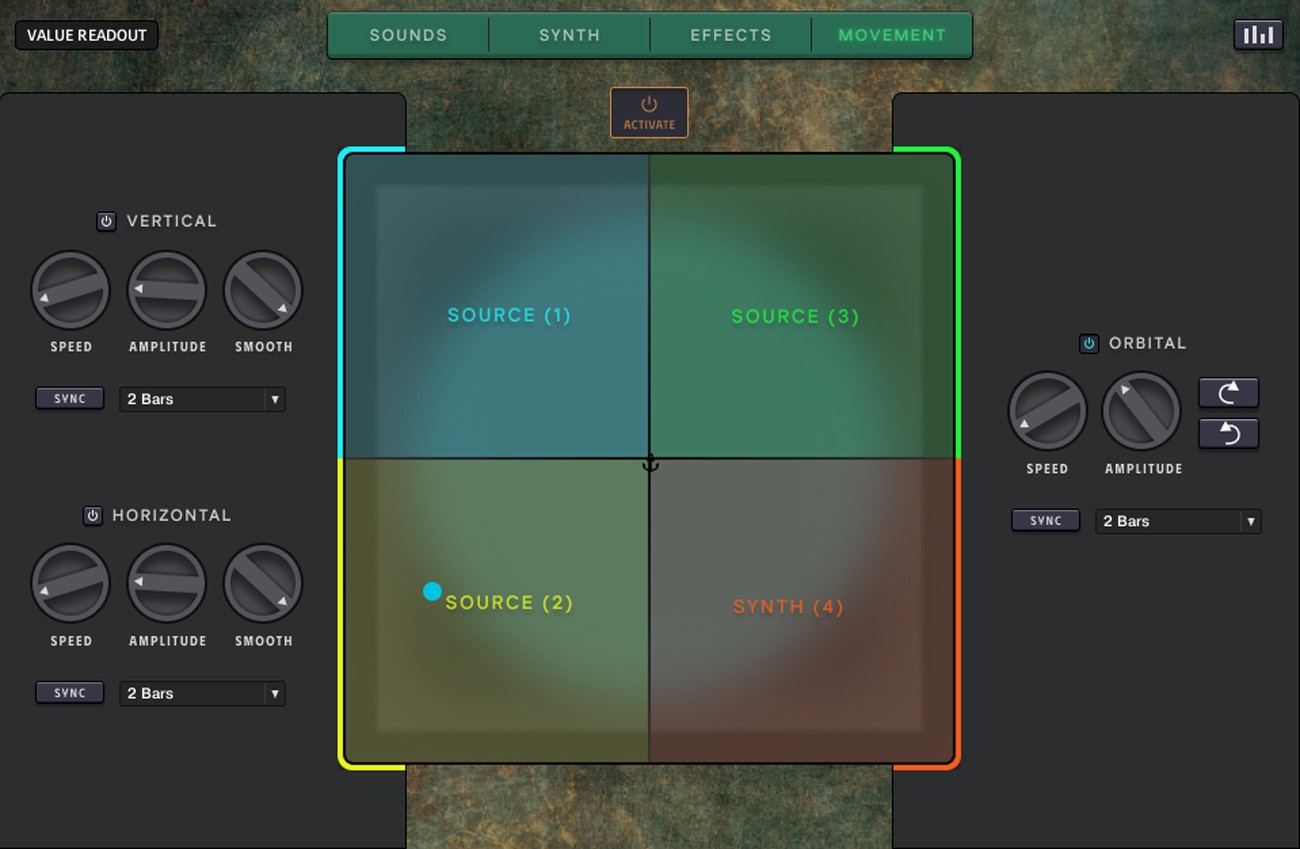
Task: Turn the Vertical Speed knob
Action: (70, 289)
